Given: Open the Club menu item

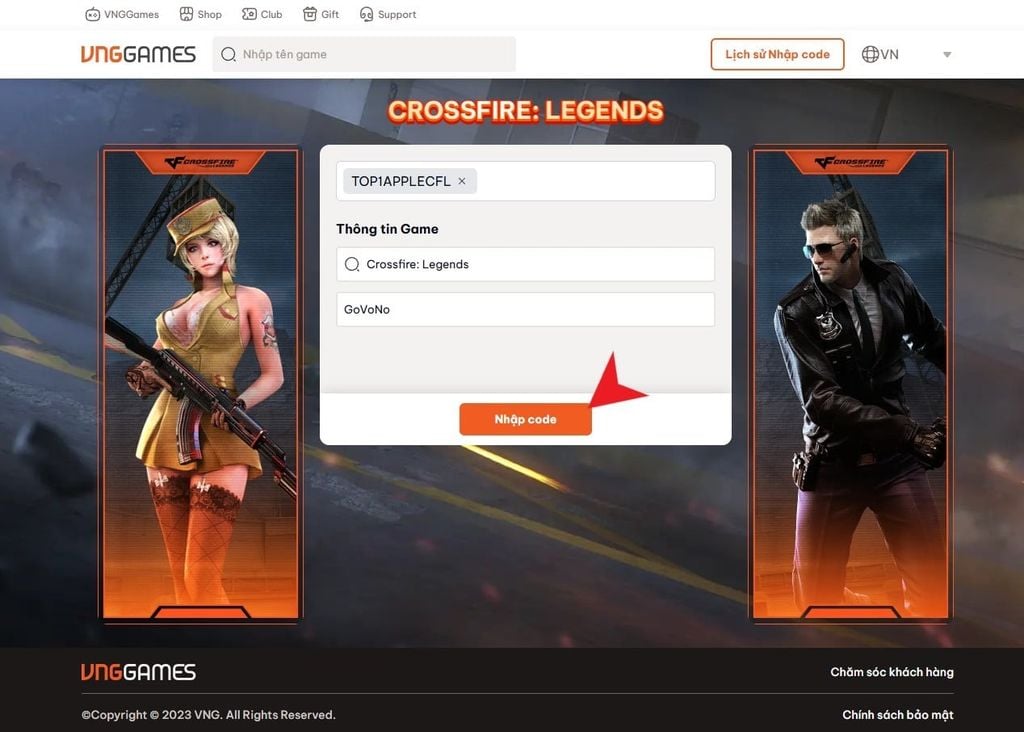Looking at the screenshot, I should coord(261,14).
